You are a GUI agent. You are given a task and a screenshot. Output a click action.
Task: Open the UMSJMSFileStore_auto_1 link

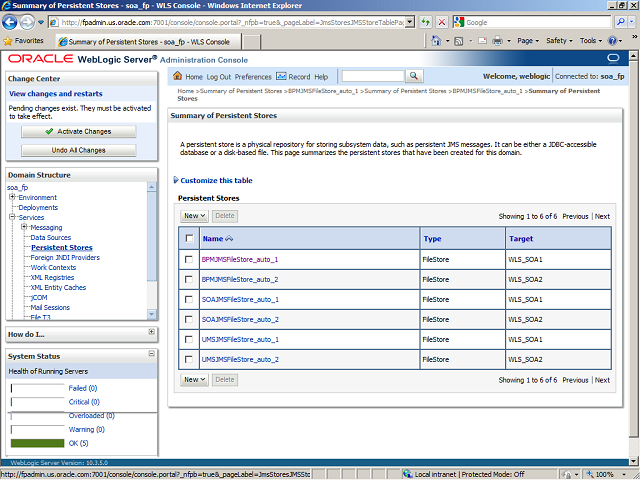240,339
